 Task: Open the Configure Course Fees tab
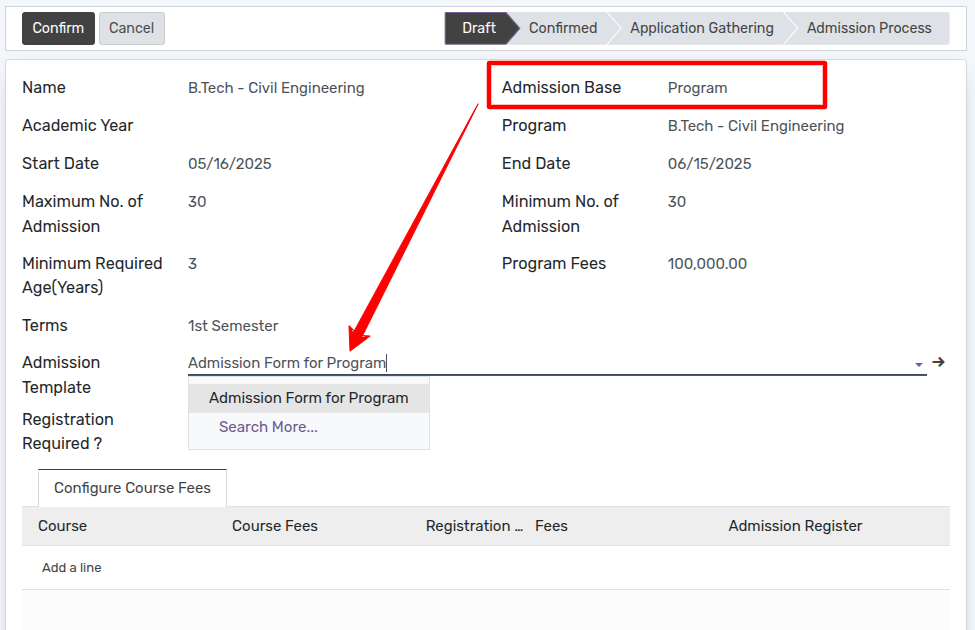(132, 488)
